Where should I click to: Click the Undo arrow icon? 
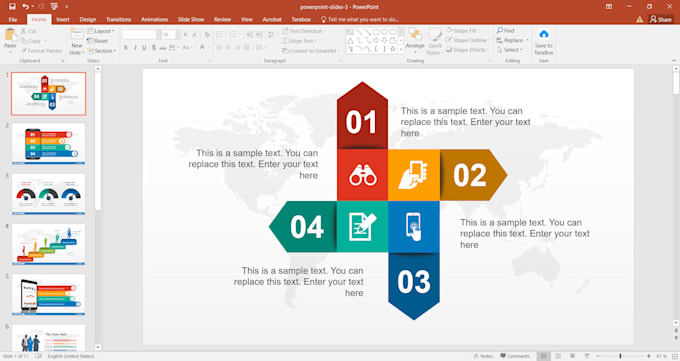(26, 7)
